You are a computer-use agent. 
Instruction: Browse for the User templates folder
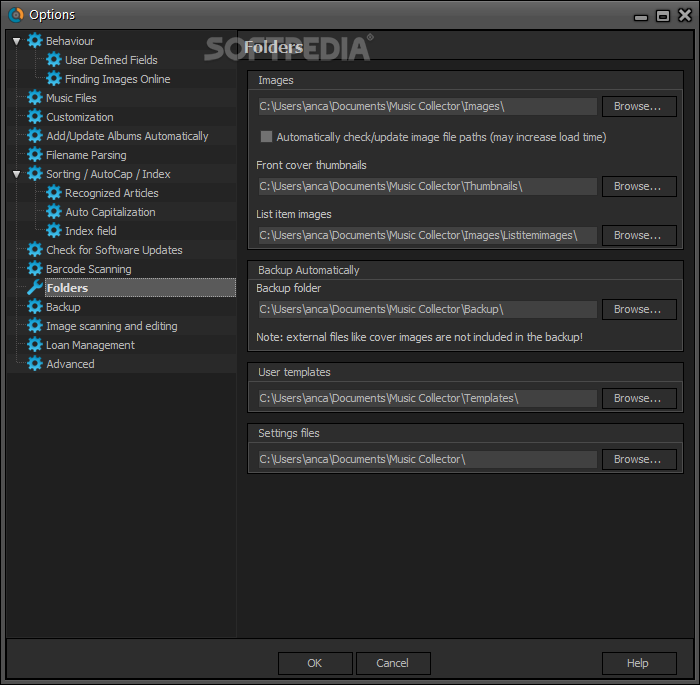[639, 398]
